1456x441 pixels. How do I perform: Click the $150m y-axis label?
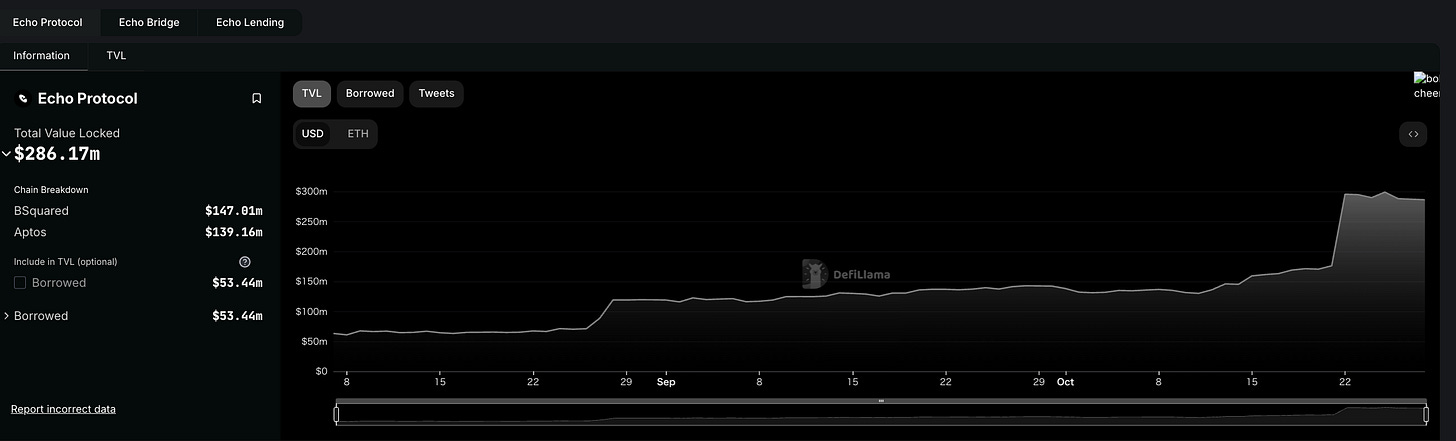click(x=312, y=281)
